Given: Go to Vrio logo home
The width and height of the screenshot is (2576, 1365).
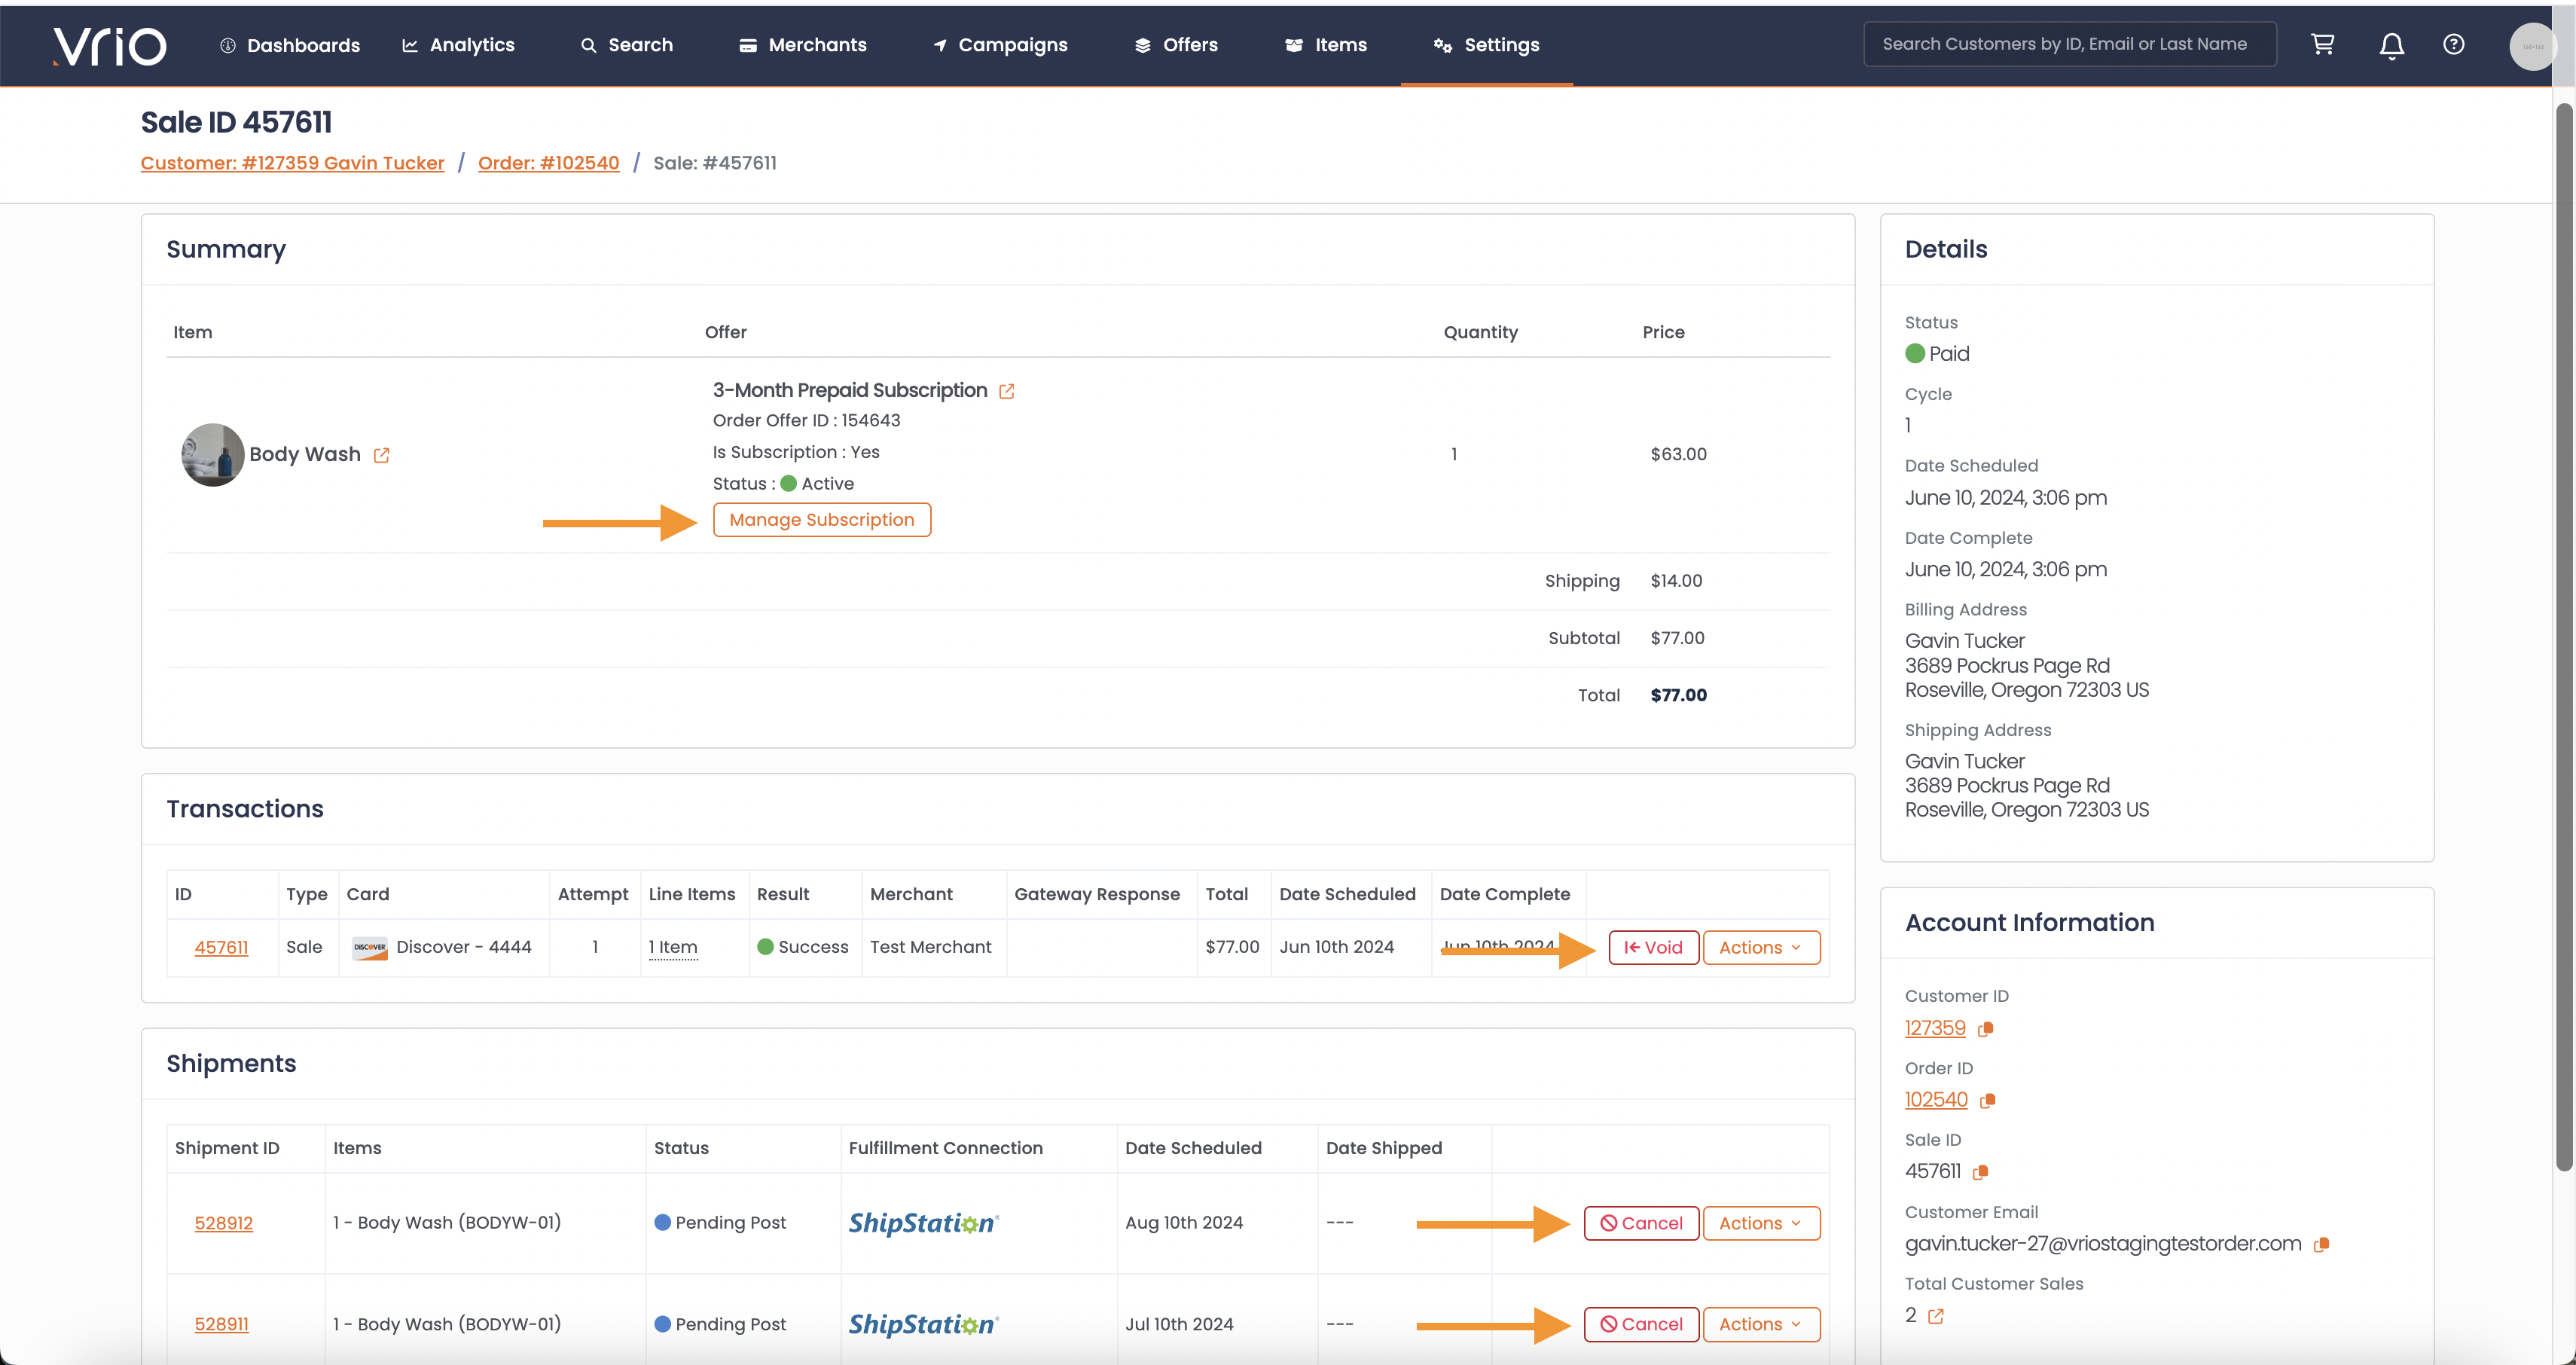Looking at the screenshot, I should [x=109, y=45].
